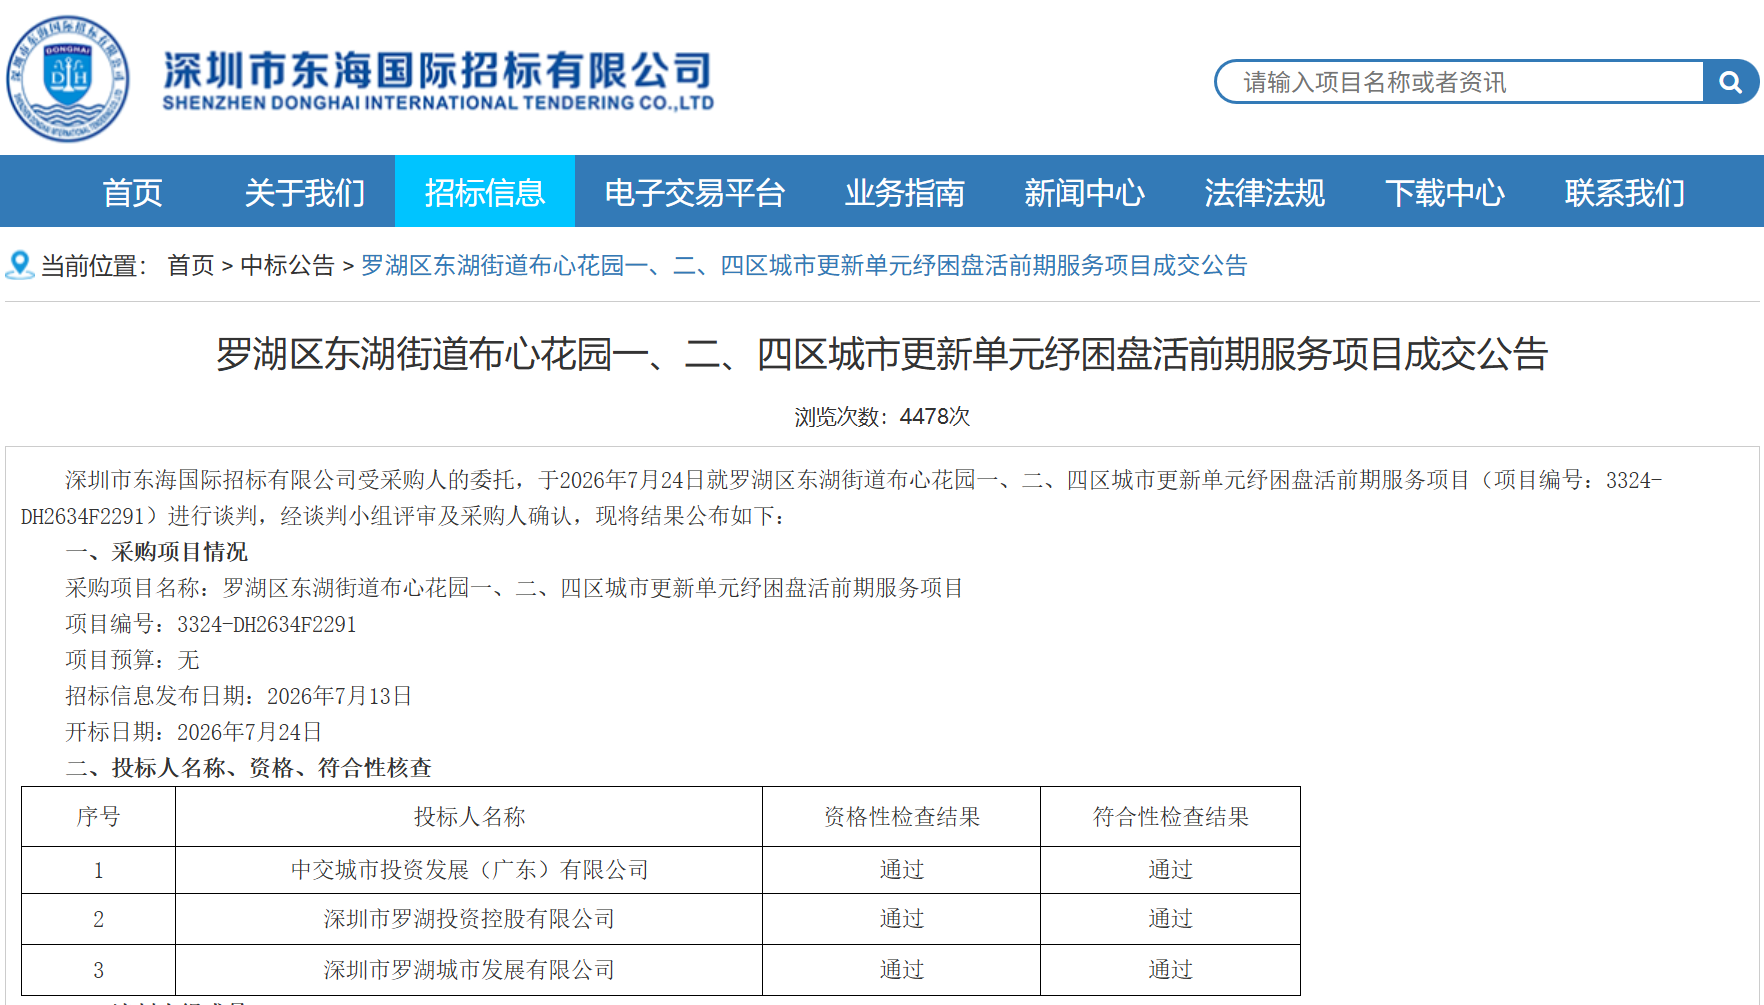
Task: Click the 首页 breadcrumb link
Action: tap(191, 266)
